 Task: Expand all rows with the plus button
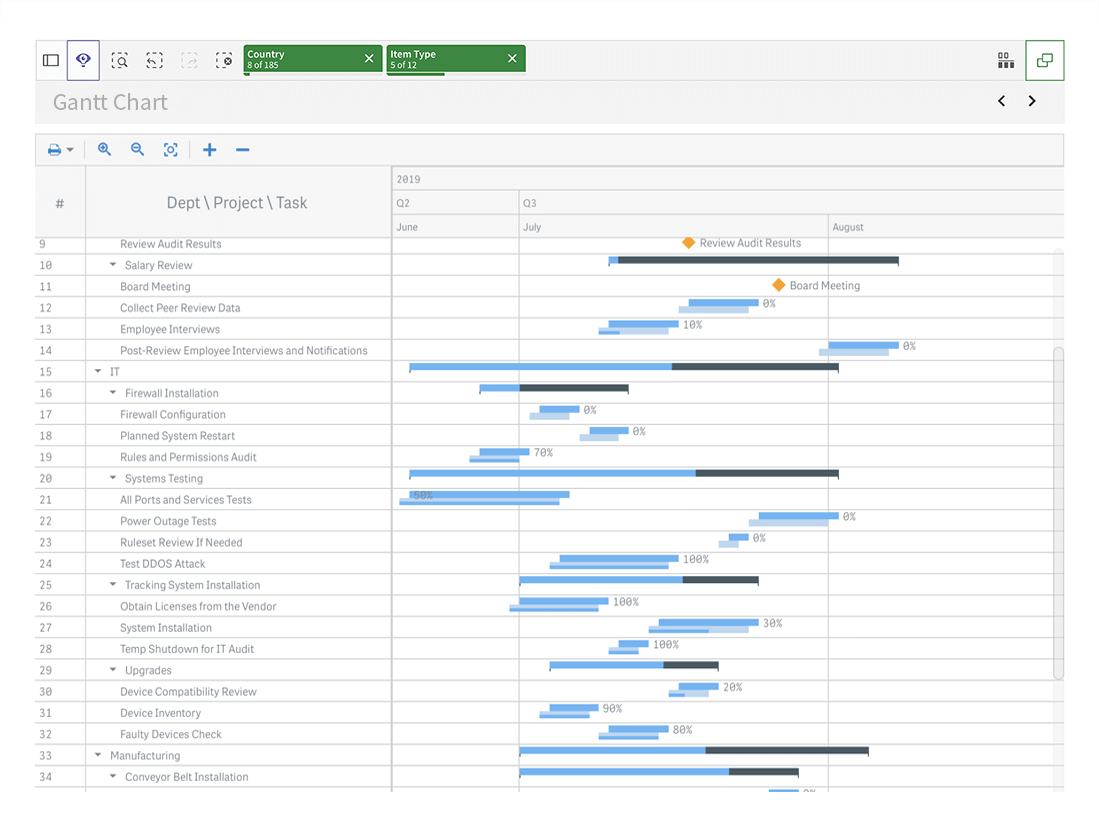pos(209,149)
